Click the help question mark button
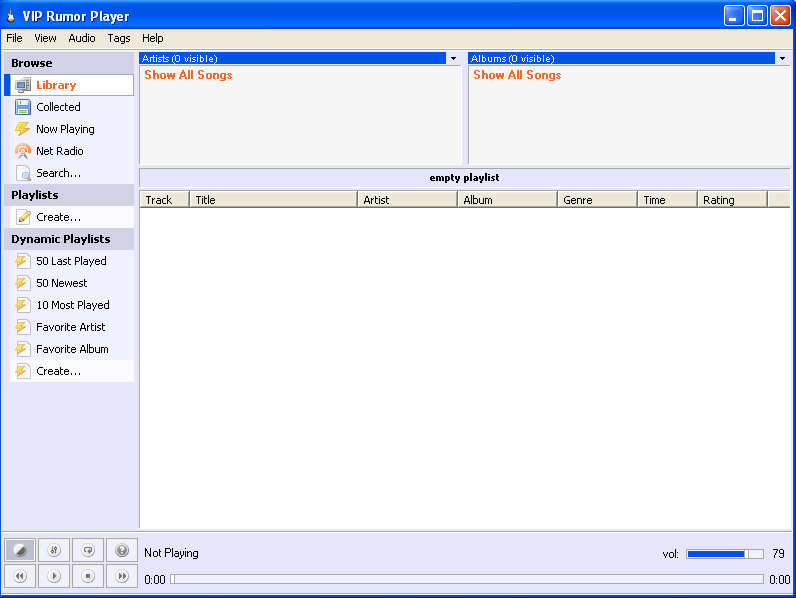The height and width of the screenshot is (598, 796). (x=122, y=550)
